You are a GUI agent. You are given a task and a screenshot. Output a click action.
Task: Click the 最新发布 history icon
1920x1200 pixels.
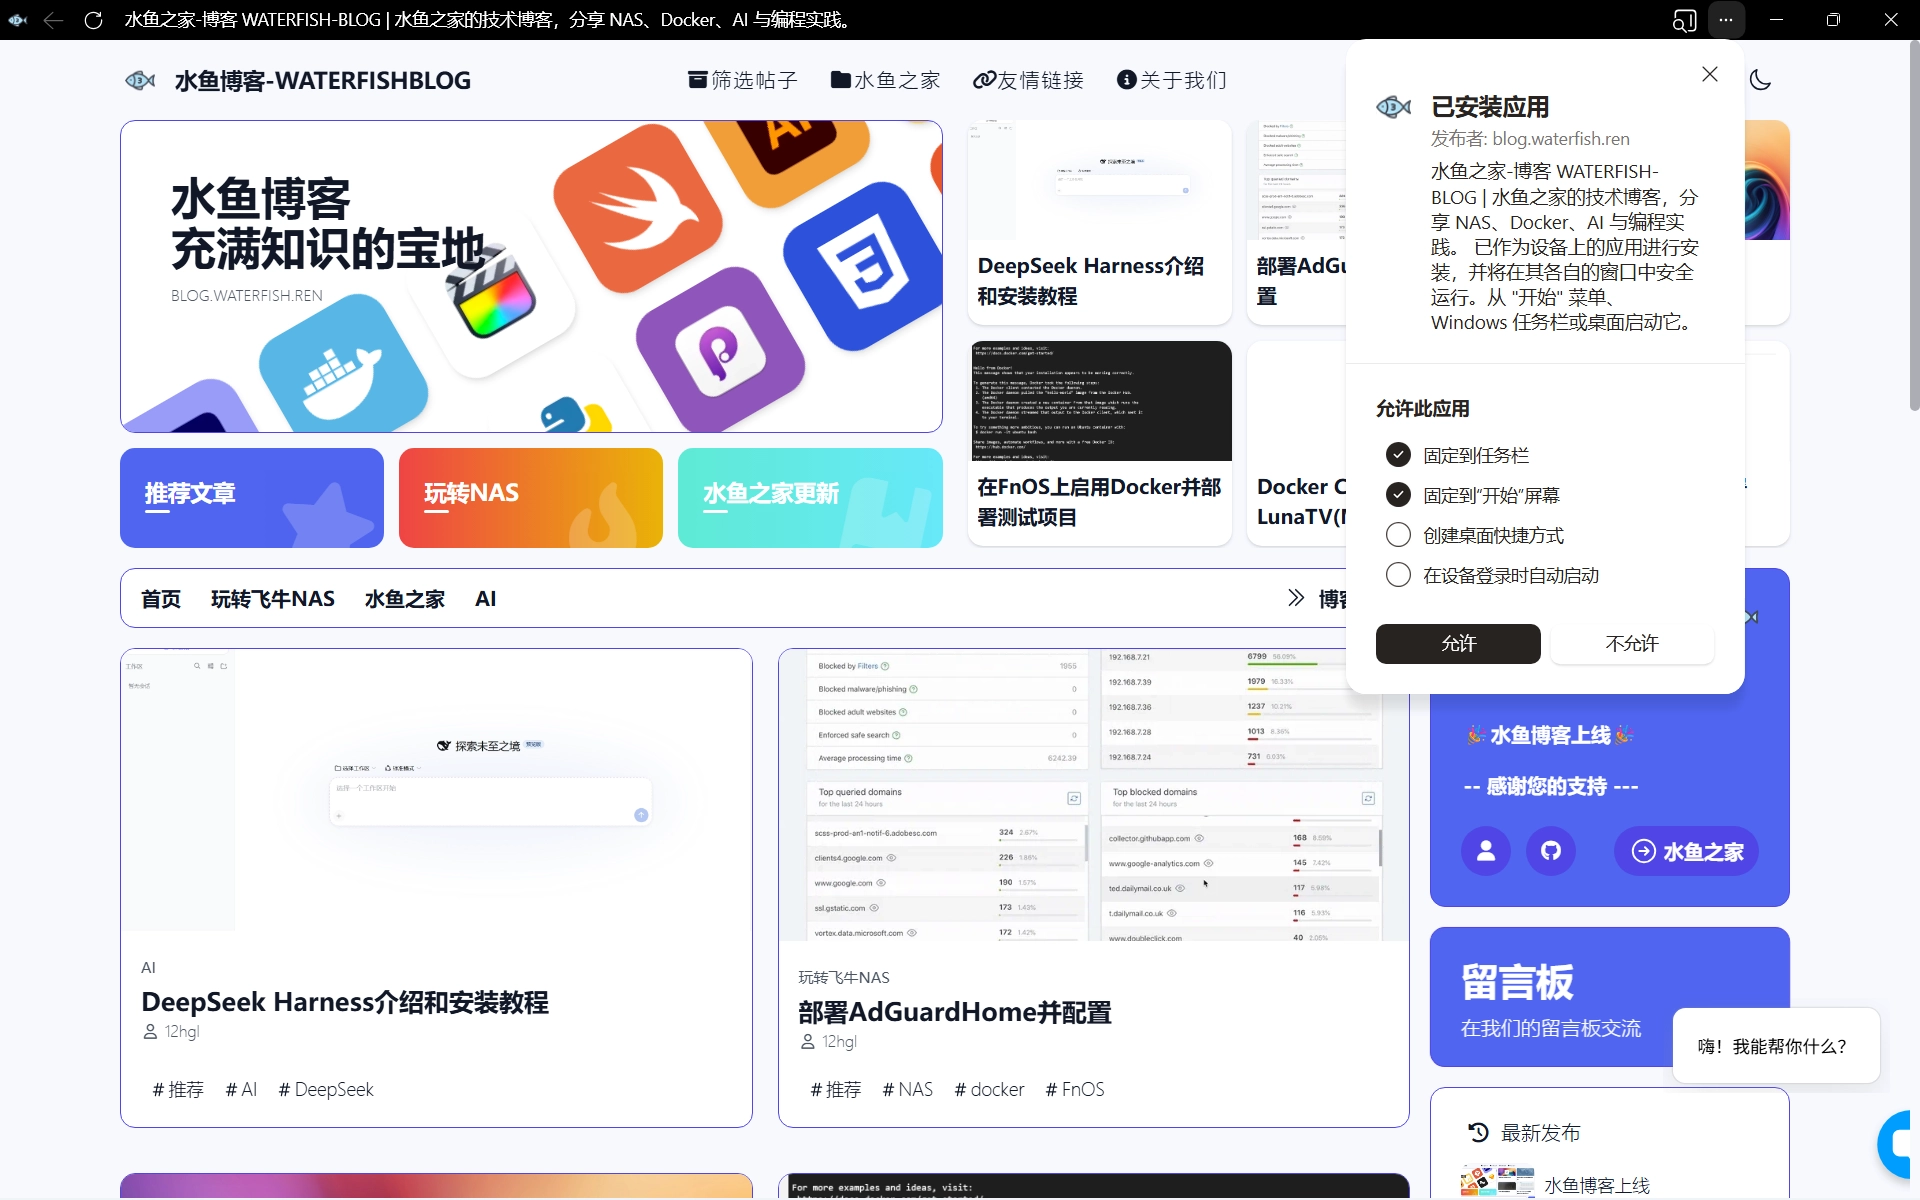[1478, 1133]
